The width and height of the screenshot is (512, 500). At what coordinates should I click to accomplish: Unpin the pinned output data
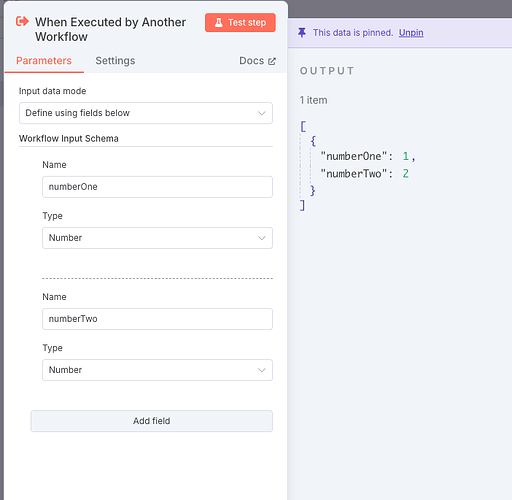coord(411,33)
